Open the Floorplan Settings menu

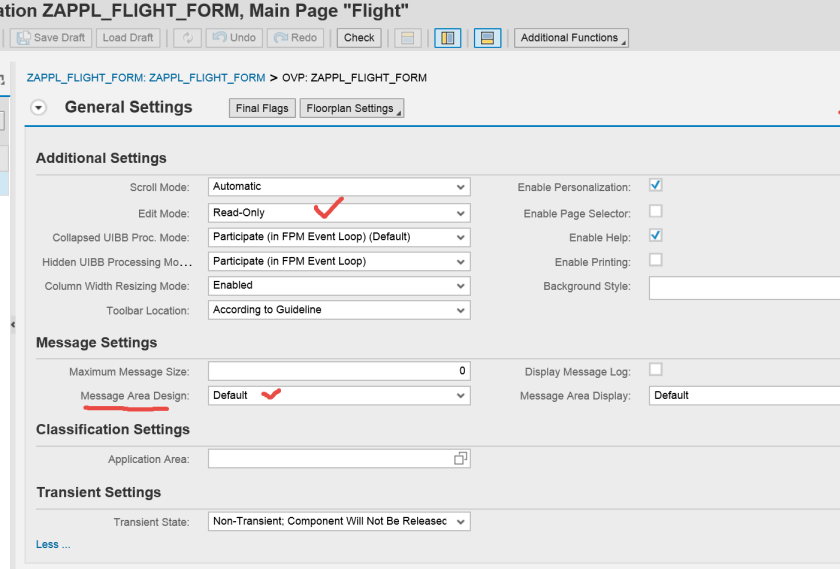click(x=351, y=108)
